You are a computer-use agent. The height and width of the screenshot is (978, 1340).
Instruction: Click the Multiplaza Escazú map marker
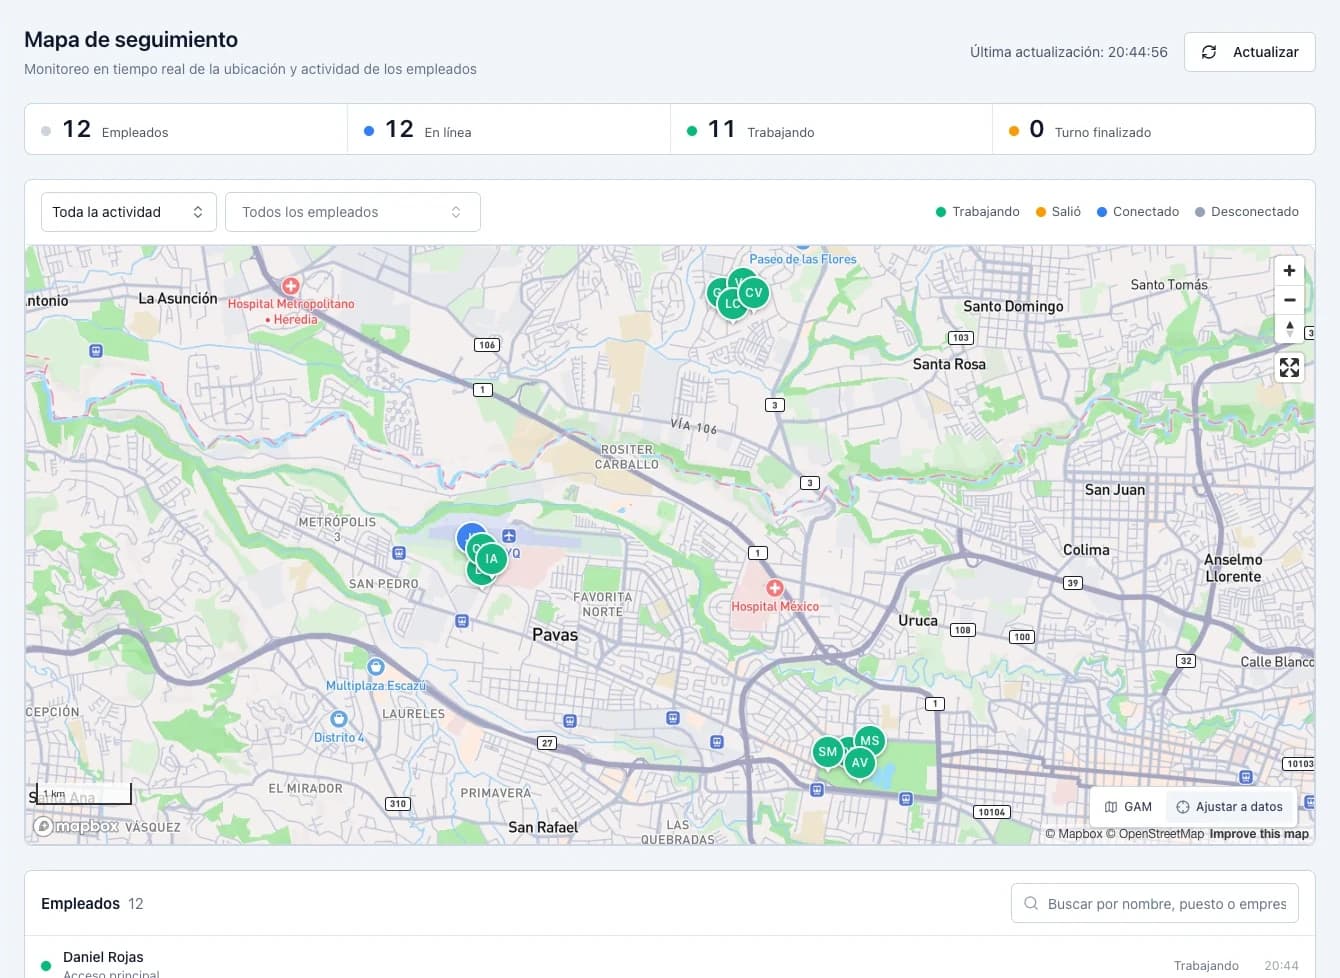376,667
